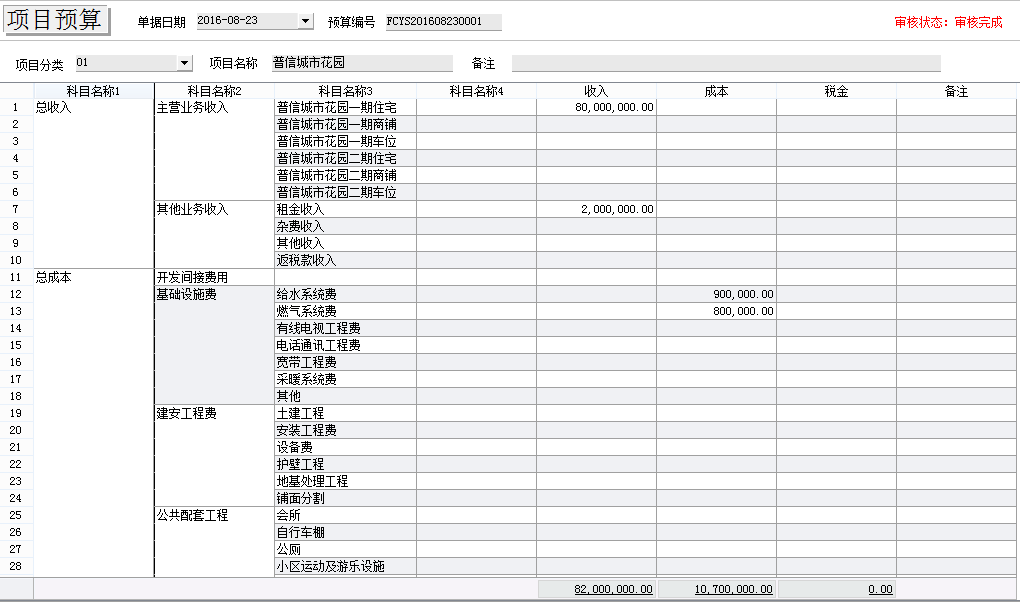Select the 普信城市花园一期商铺 cell
1020x606 pixels.
pos(345,124)
